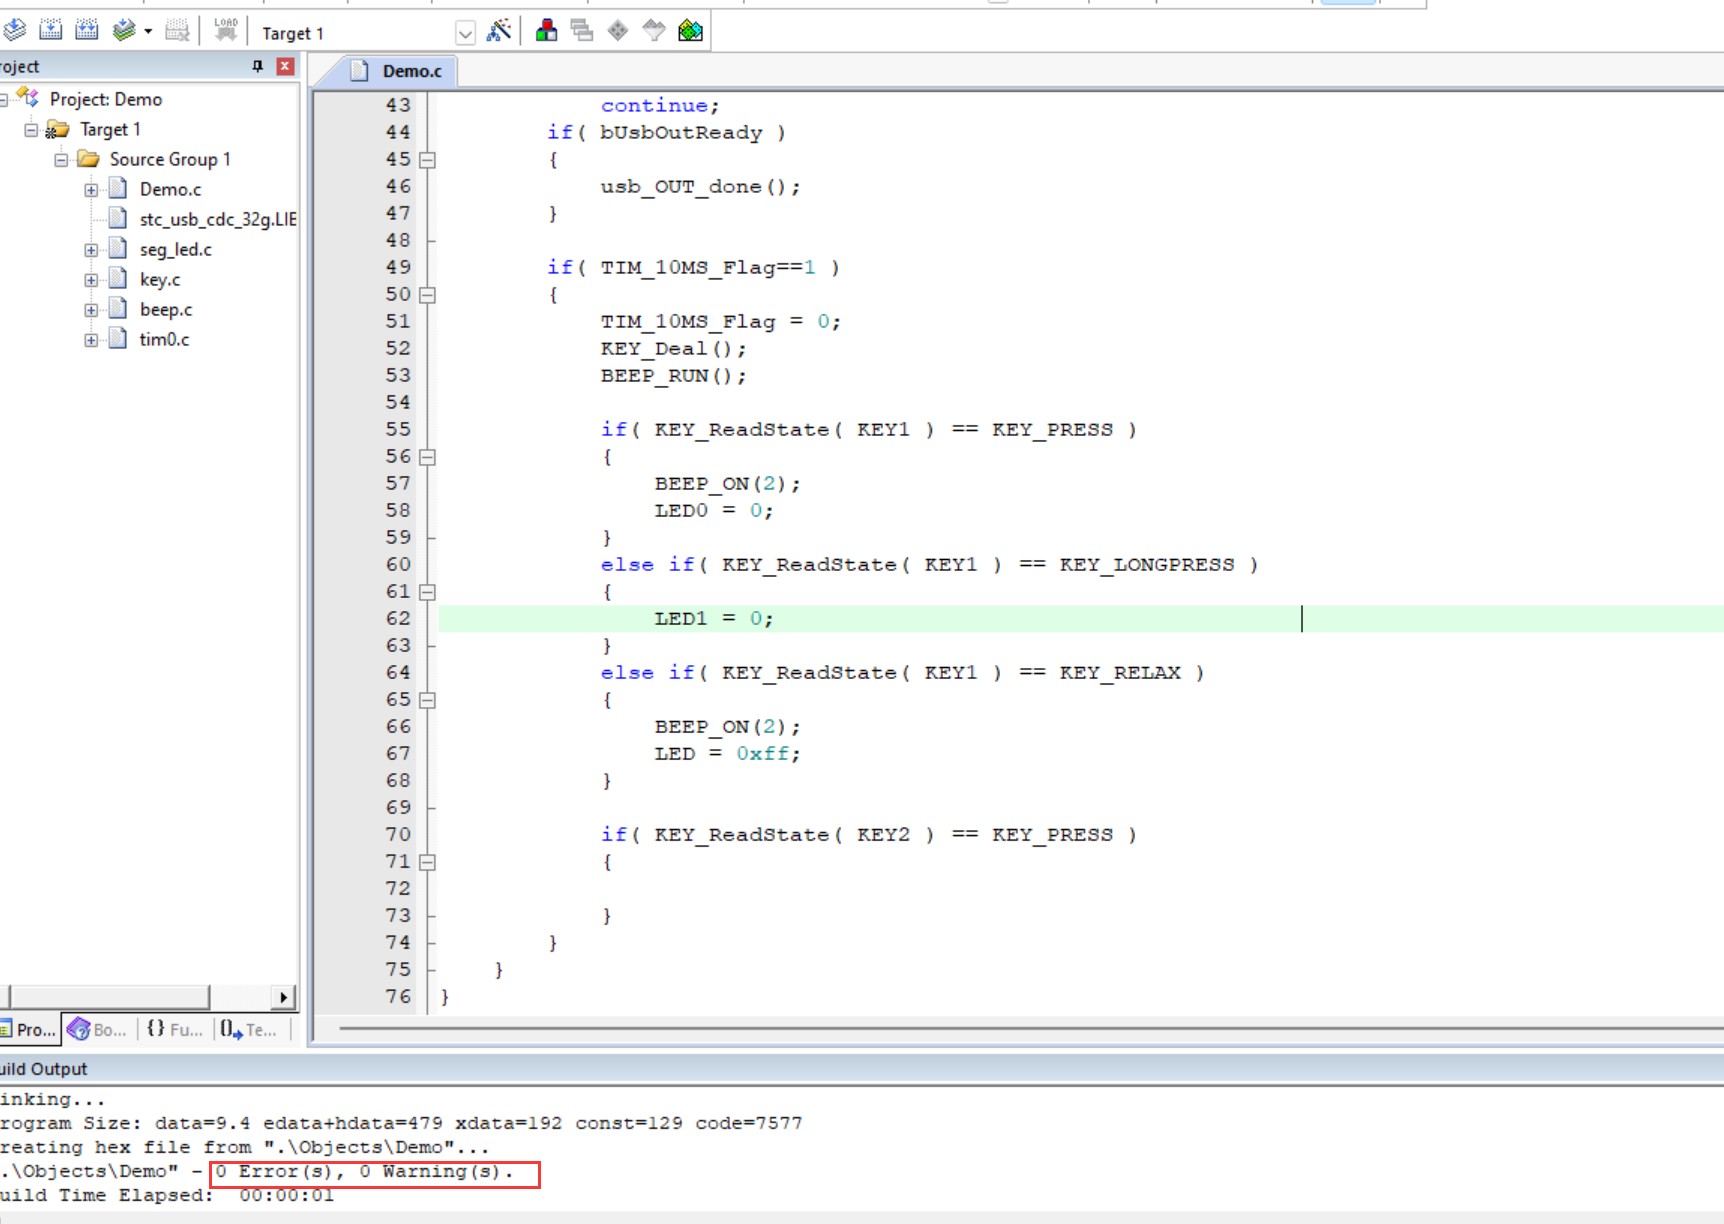Switch to the Templates bottom tab
Viewport: 1724px width, 1224px height.
click(x=250, y=1029)
